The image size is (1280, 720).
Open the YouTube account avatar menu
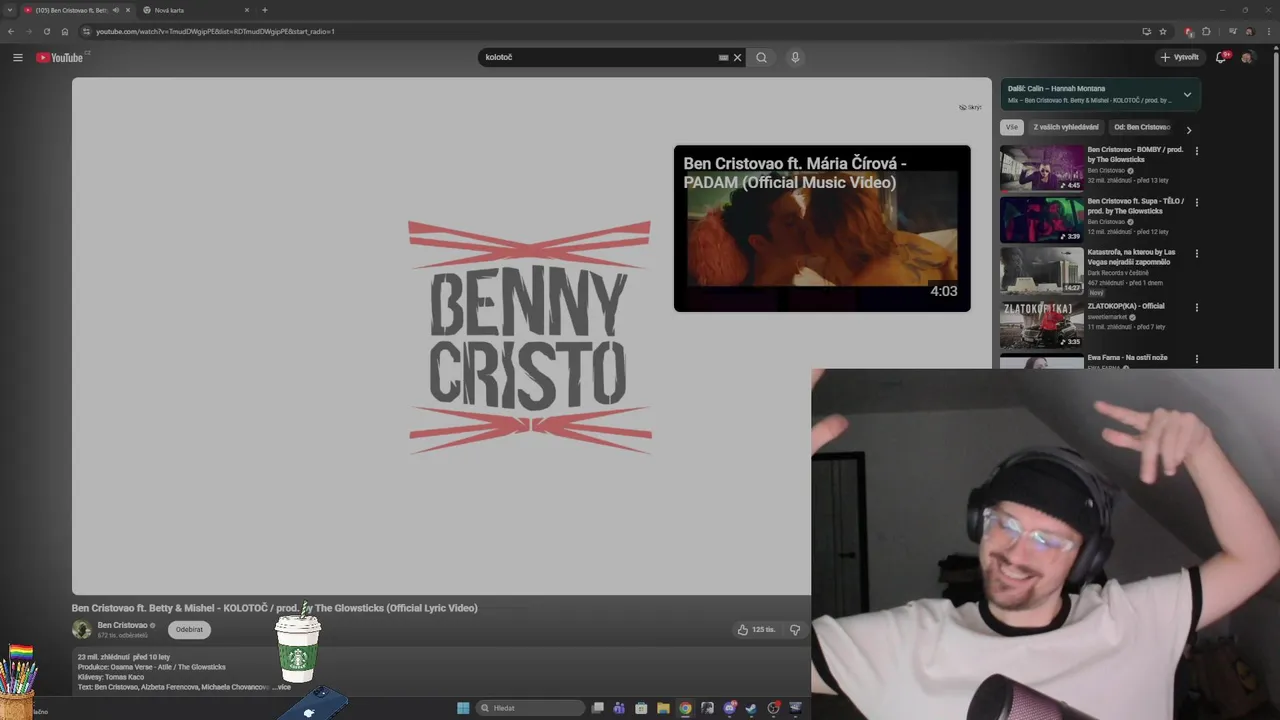(x=1247, y=57)
